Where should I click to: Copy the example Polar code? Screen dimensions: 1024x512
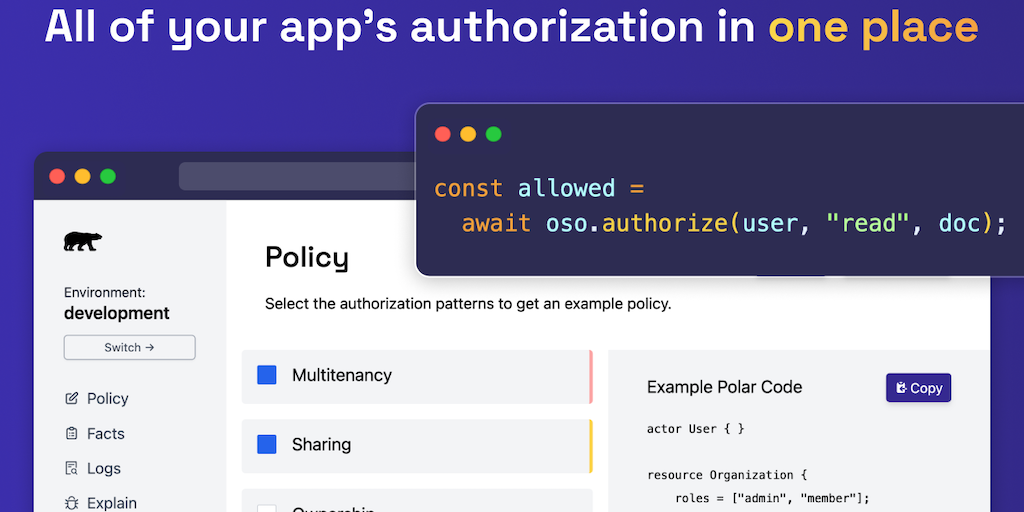tap(918, 388)
